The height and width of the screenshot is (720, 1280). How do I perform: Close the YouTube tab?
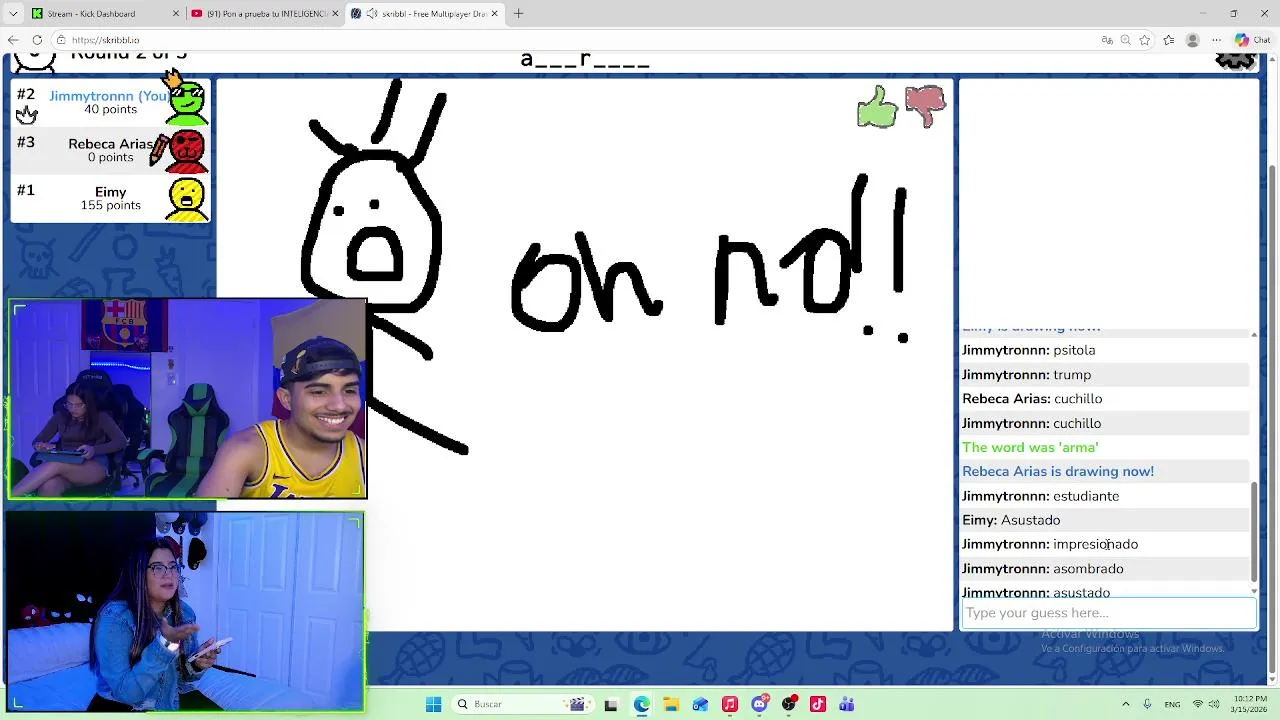pos(335,14)
